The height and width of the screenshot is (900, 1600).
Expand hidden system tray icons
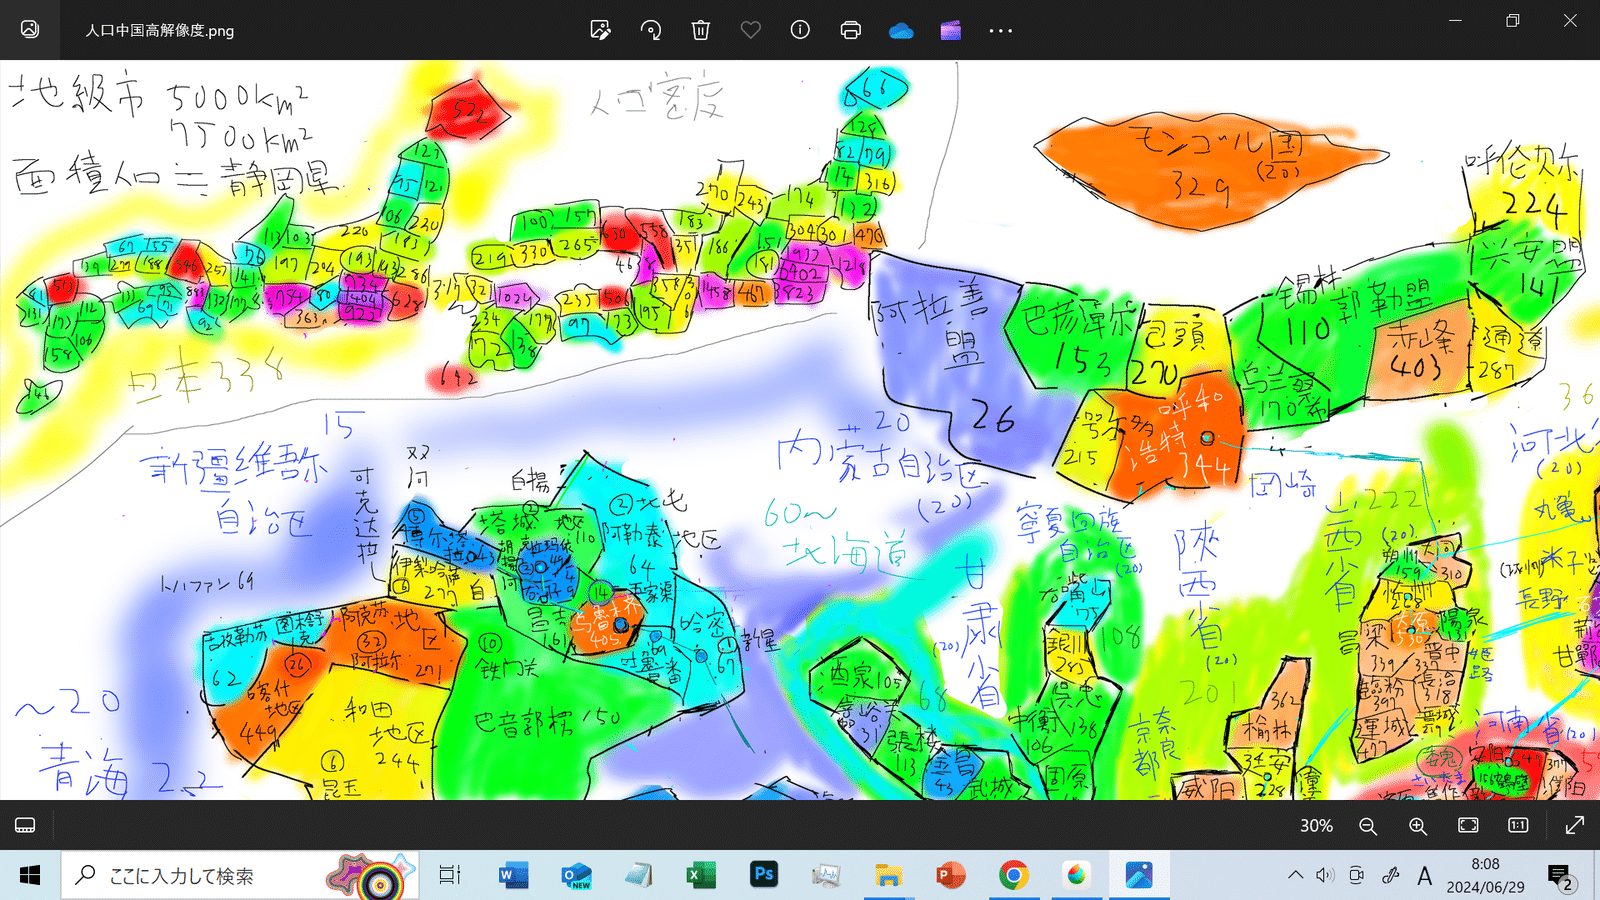(1295, 876)
